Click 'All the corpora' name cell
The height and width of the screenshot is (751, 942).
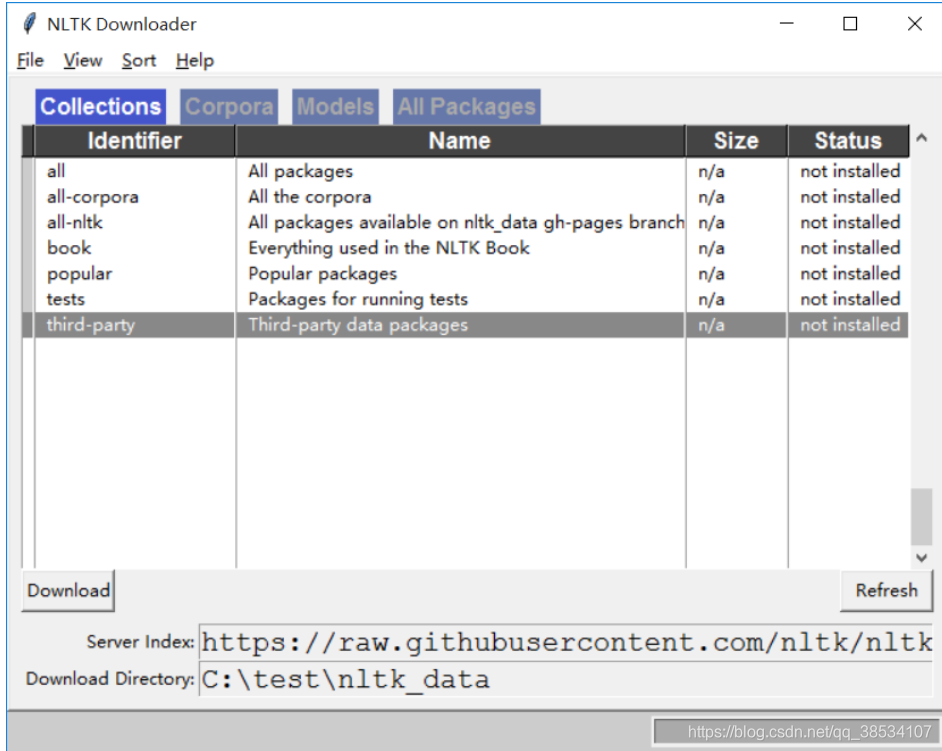click(x=309, y=197)
